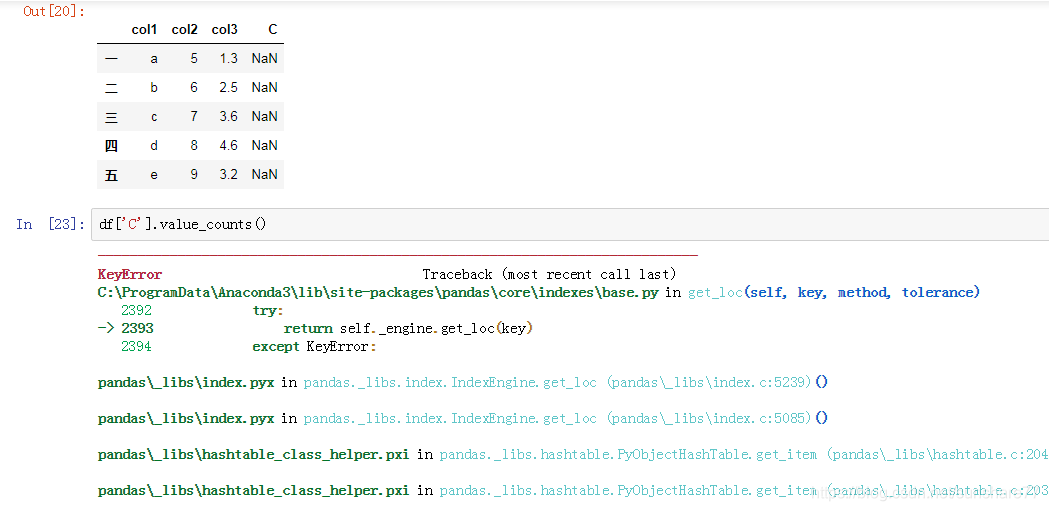This screenshot has height=511, width=1049.
Task: Click the col3 column header
Action: click(x=225, y=29)
